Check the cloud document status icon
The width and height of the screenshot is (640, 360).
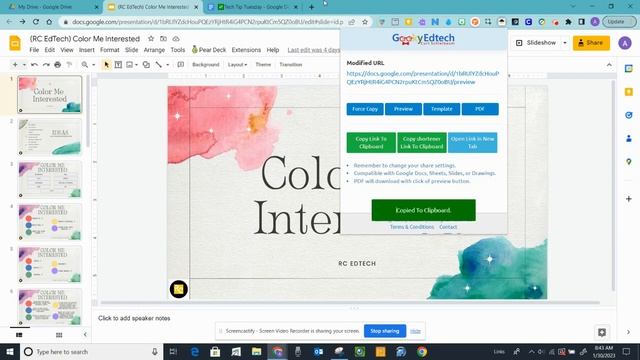click(176, 38)
